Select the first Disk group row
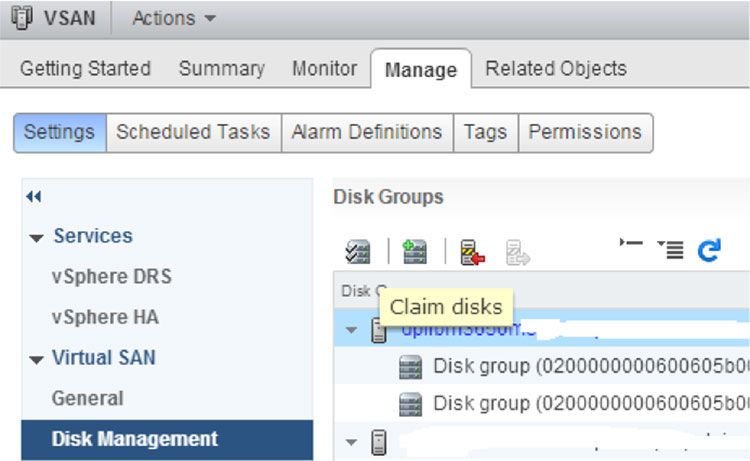The height and width of the screenshot is (461, 750). click(542, 366)
